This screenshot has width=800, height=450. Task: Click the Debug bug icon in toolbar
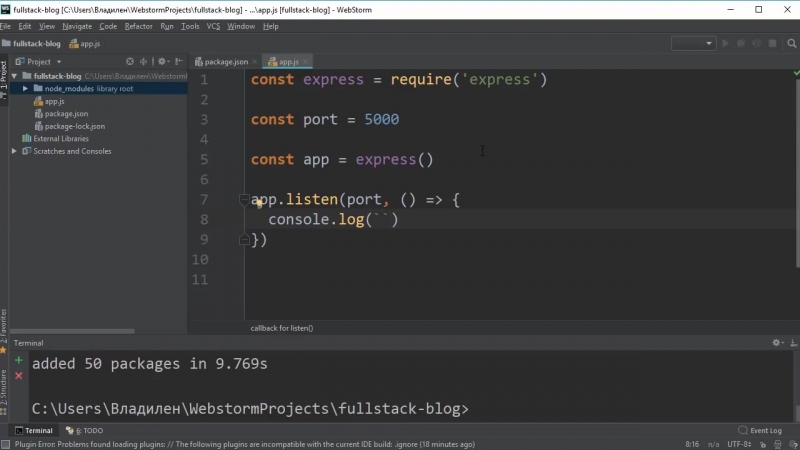[741, 44]
